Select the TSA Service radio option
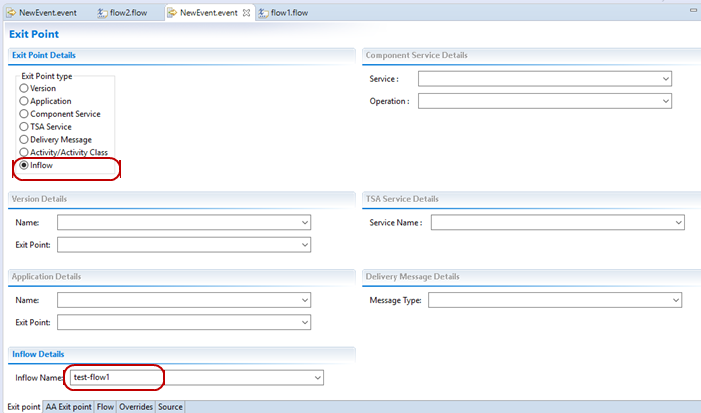The image size is (701, 413). (24, 127)
